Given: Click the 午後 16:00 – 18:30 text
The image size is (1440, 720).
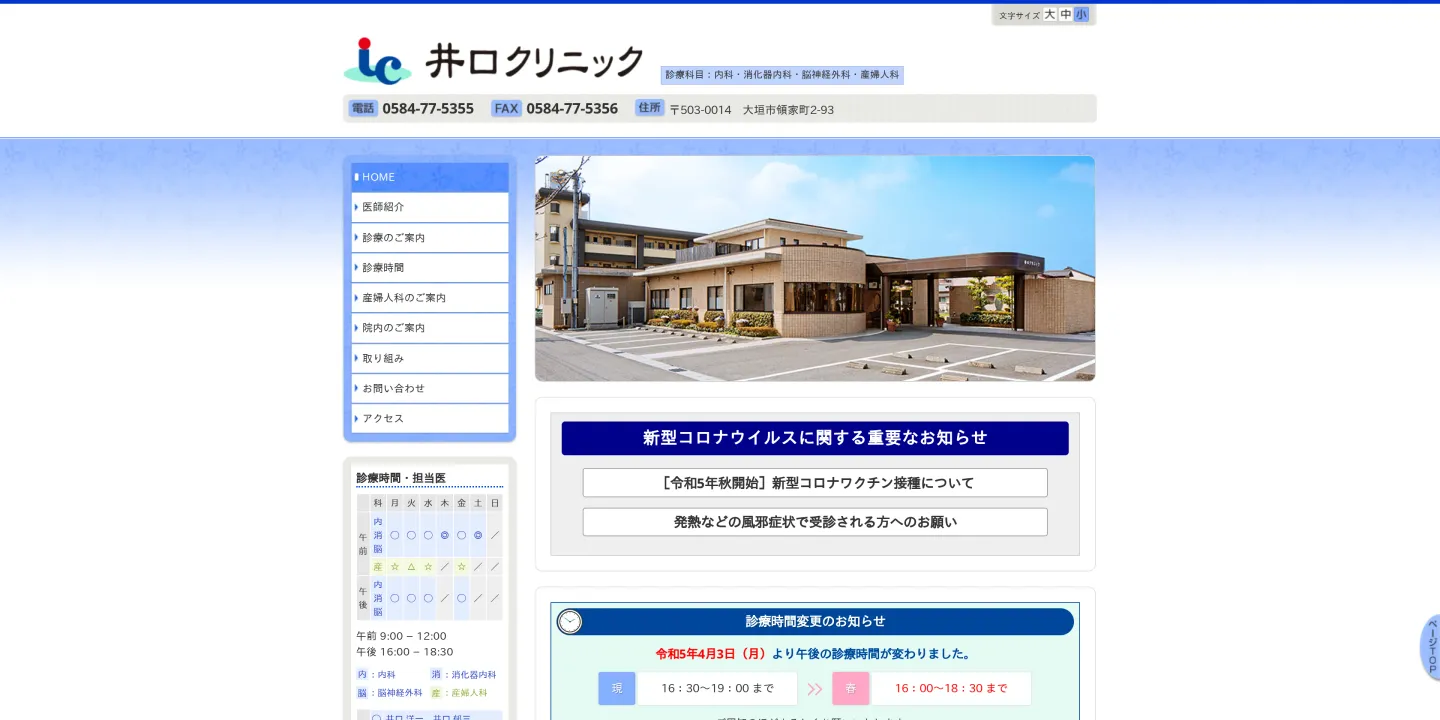Looking at the screenshot, I should point(405,652).
